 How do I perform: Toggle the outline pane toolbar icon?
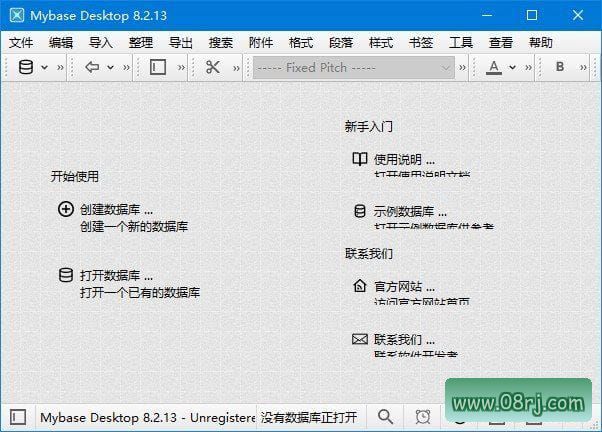158,67
